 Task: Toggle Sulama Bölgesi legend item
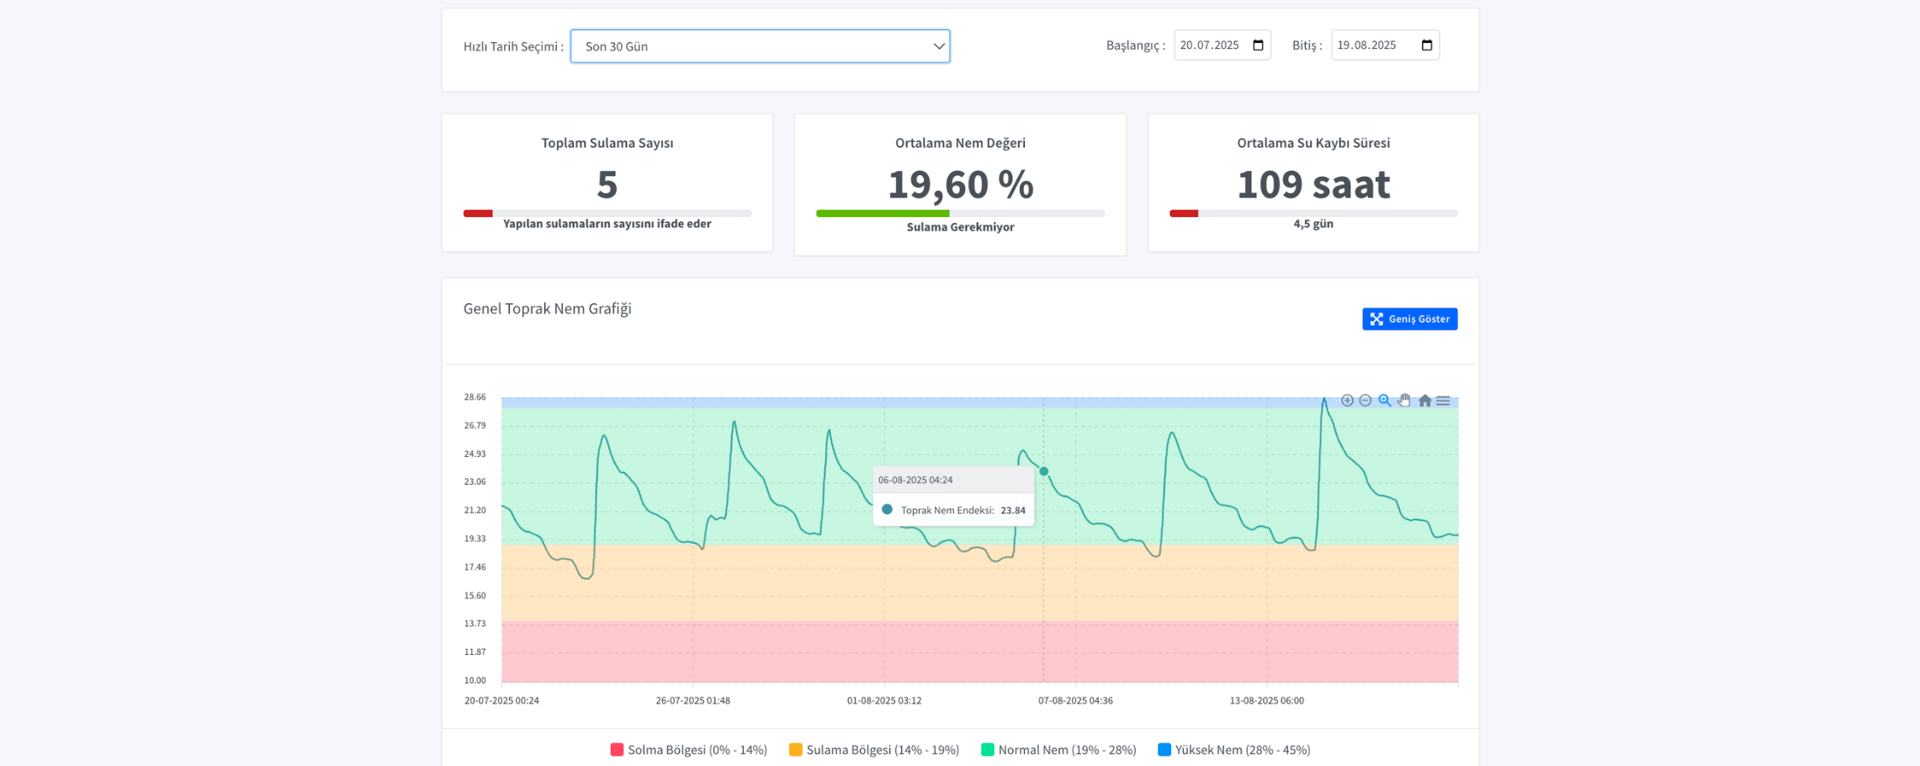(x=873, y=749)
